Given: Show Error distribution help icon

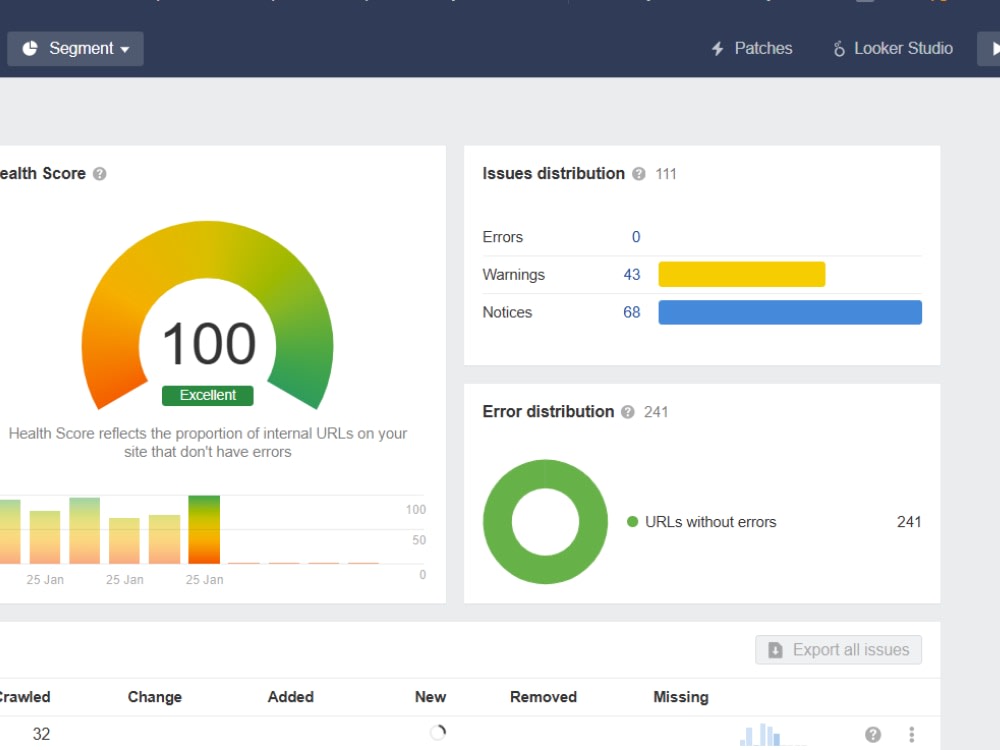Looking at the screenshot, I should click(628, 412).
